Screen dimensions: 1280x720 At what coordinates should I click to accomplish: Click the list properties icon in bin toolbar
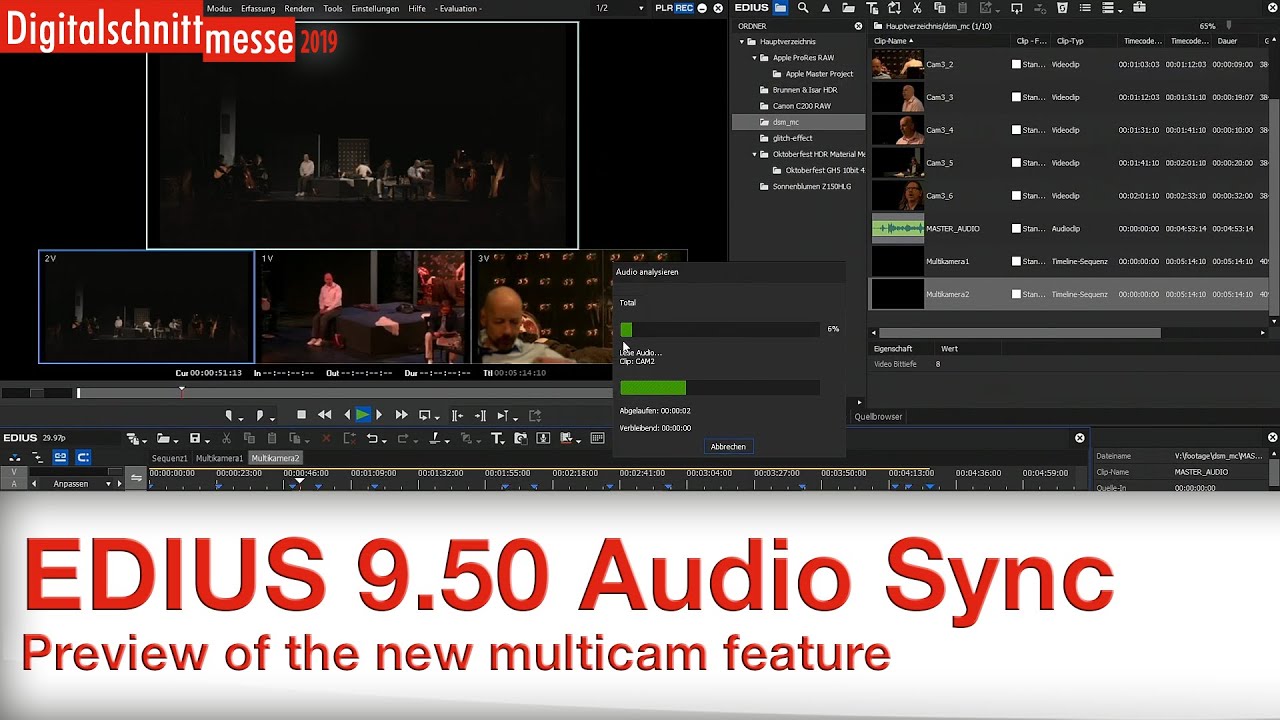click(x=1085, y=8)
